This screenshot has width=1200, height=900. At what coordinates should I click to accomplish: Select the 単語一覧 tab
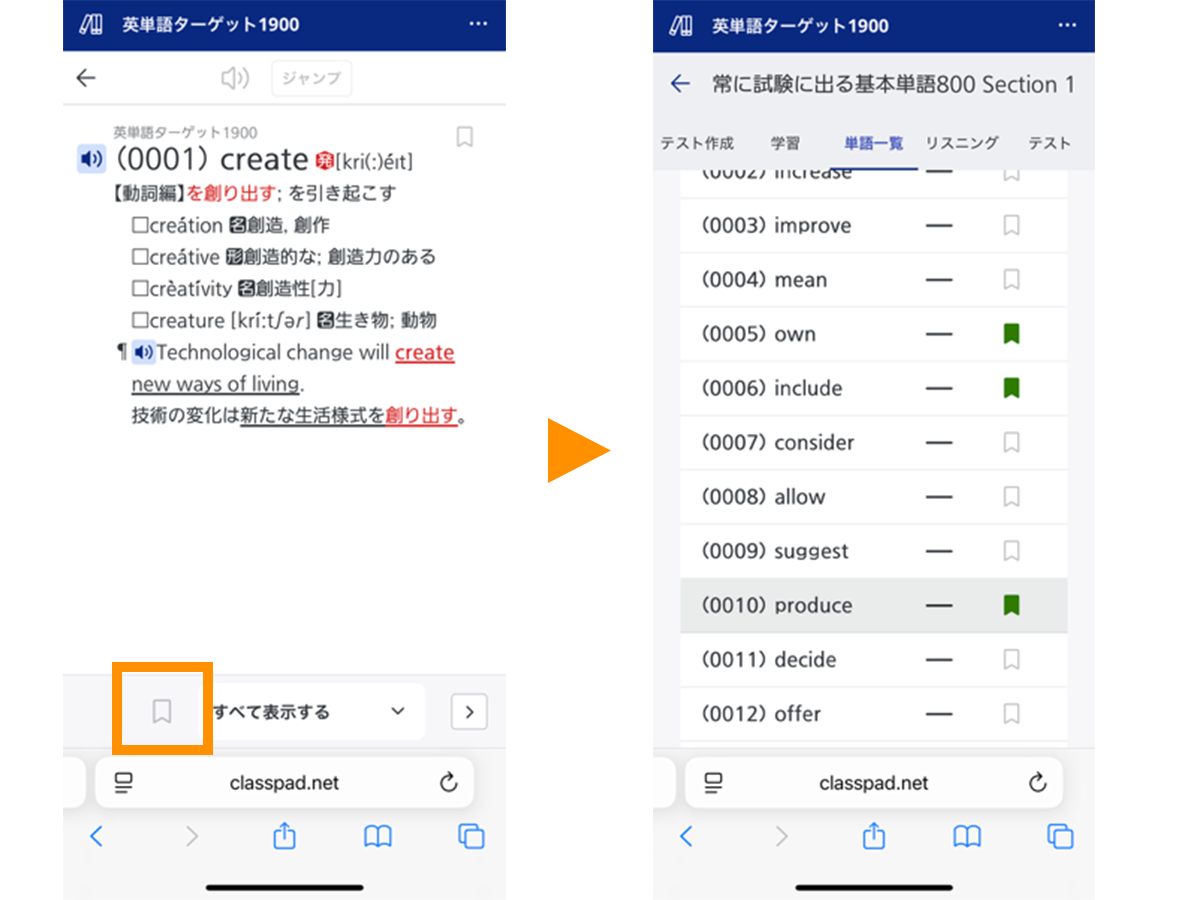pos(874,143)
